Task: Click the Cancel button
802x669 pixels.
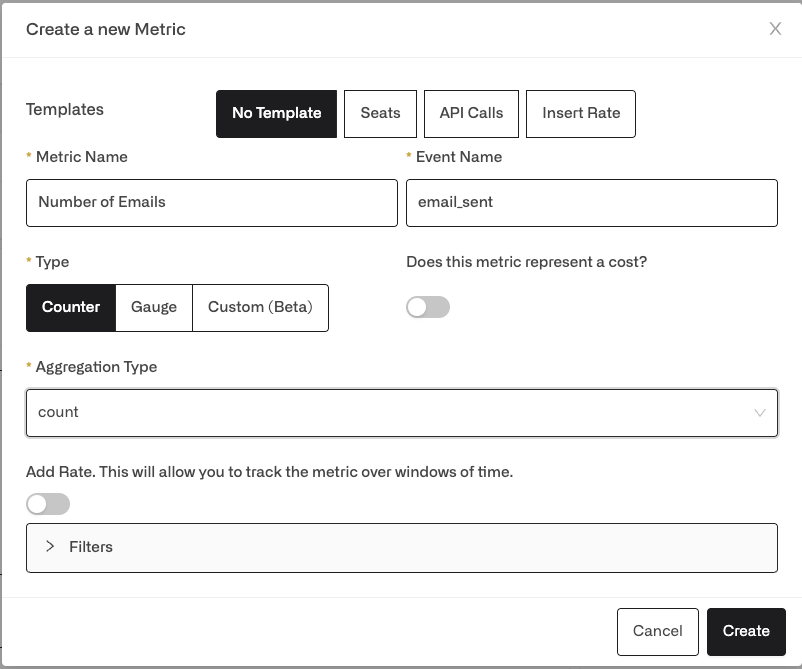Action: pyautogui.click(x=658, y=632)
